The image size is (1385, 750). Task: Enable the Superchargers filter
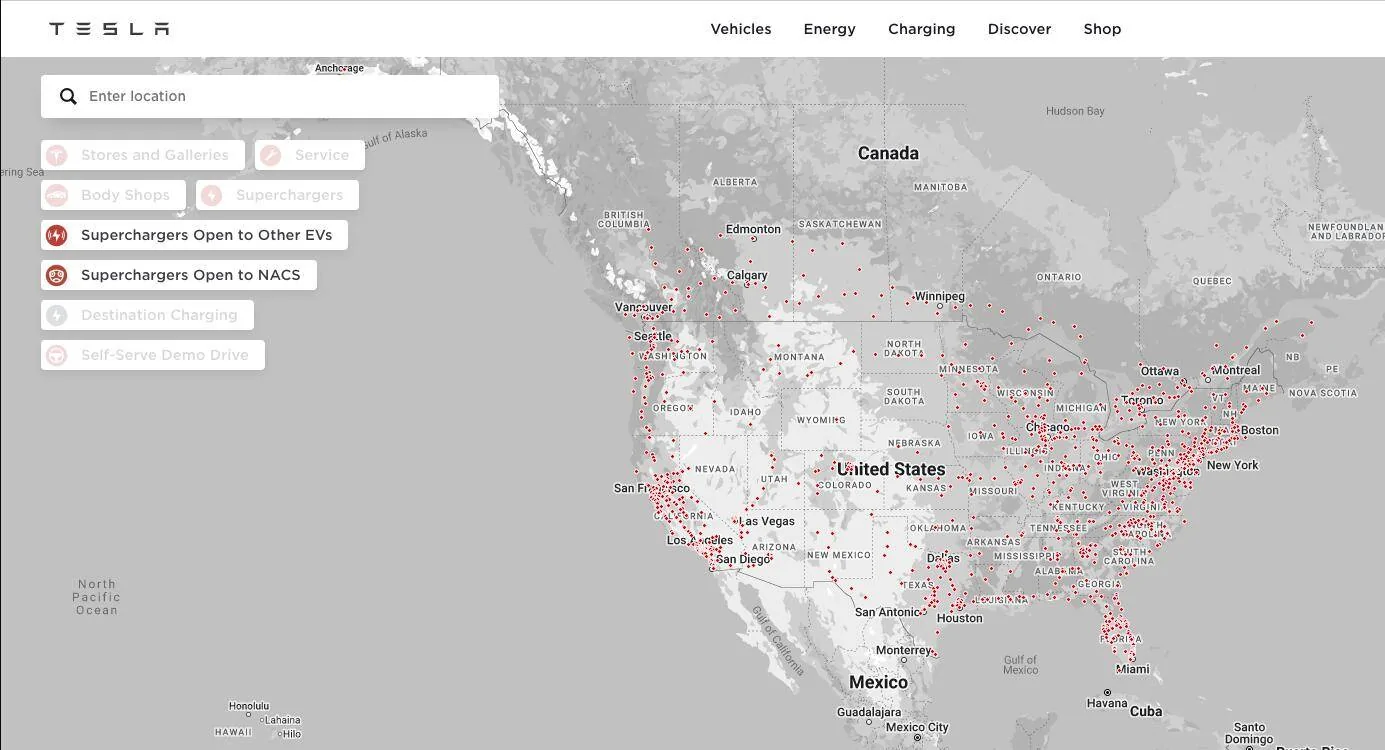[277, 195]
